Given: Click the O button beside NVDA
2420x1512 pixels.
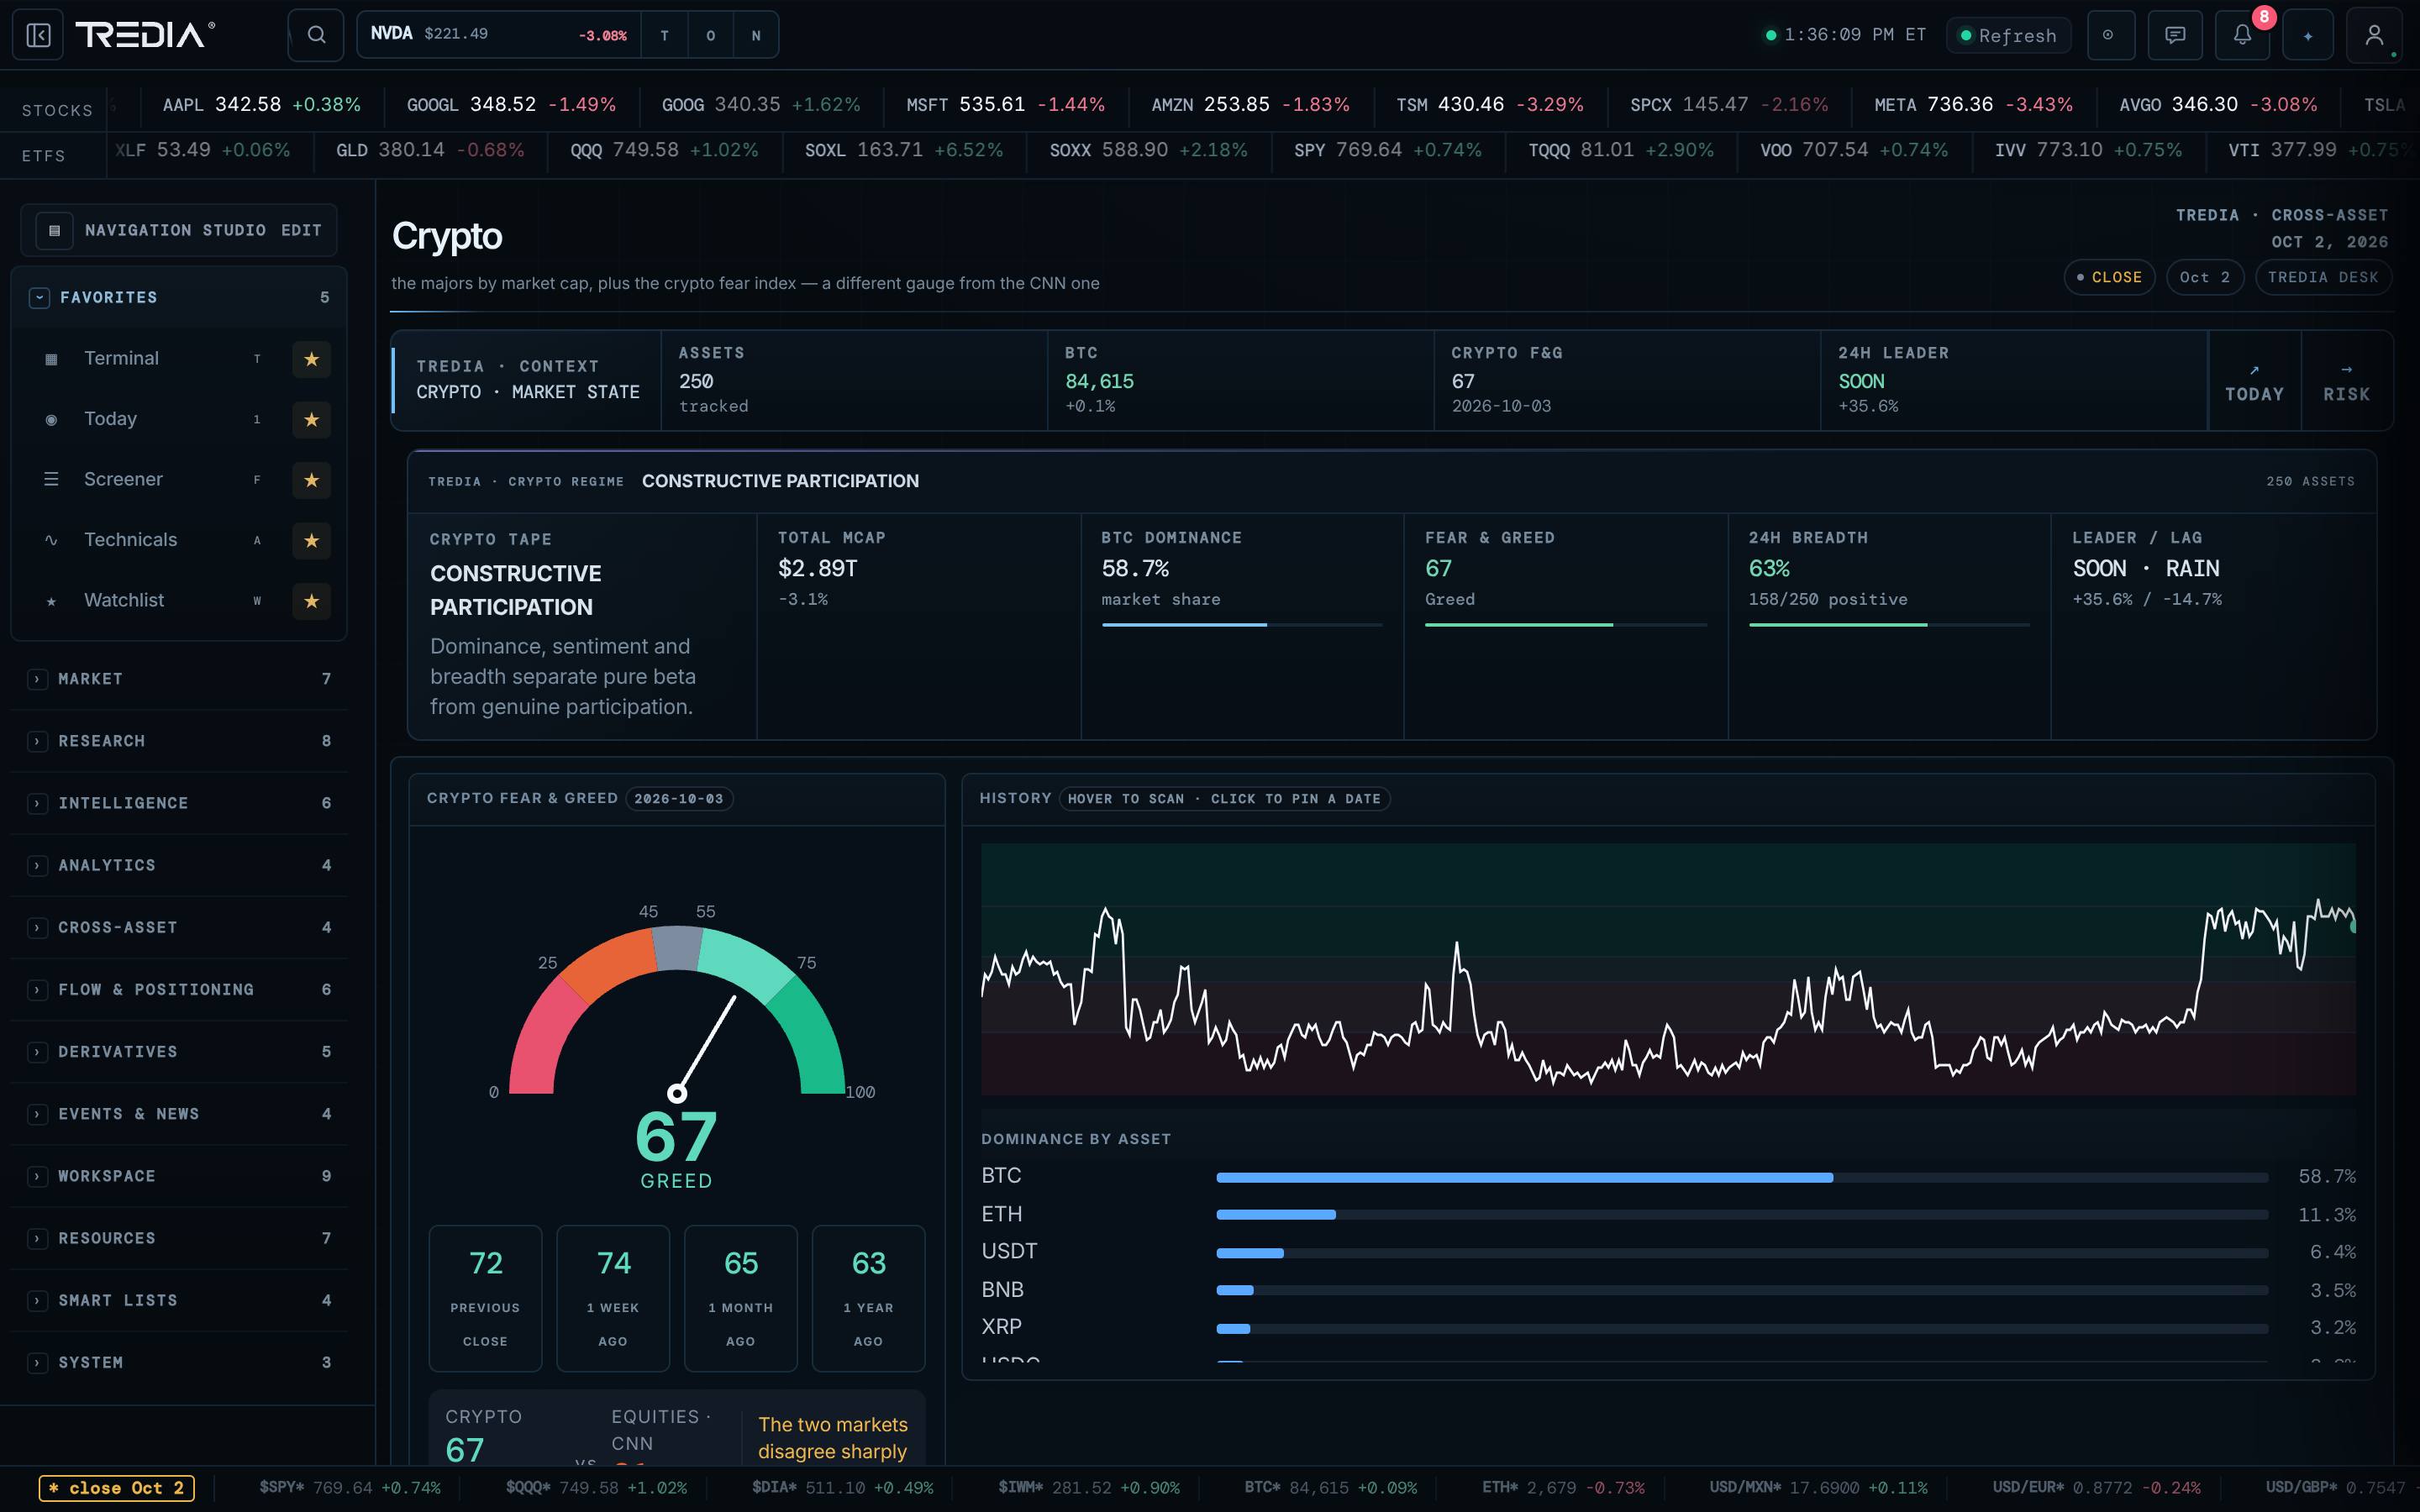Looking at the screenshot, I should tap(710, 35).
